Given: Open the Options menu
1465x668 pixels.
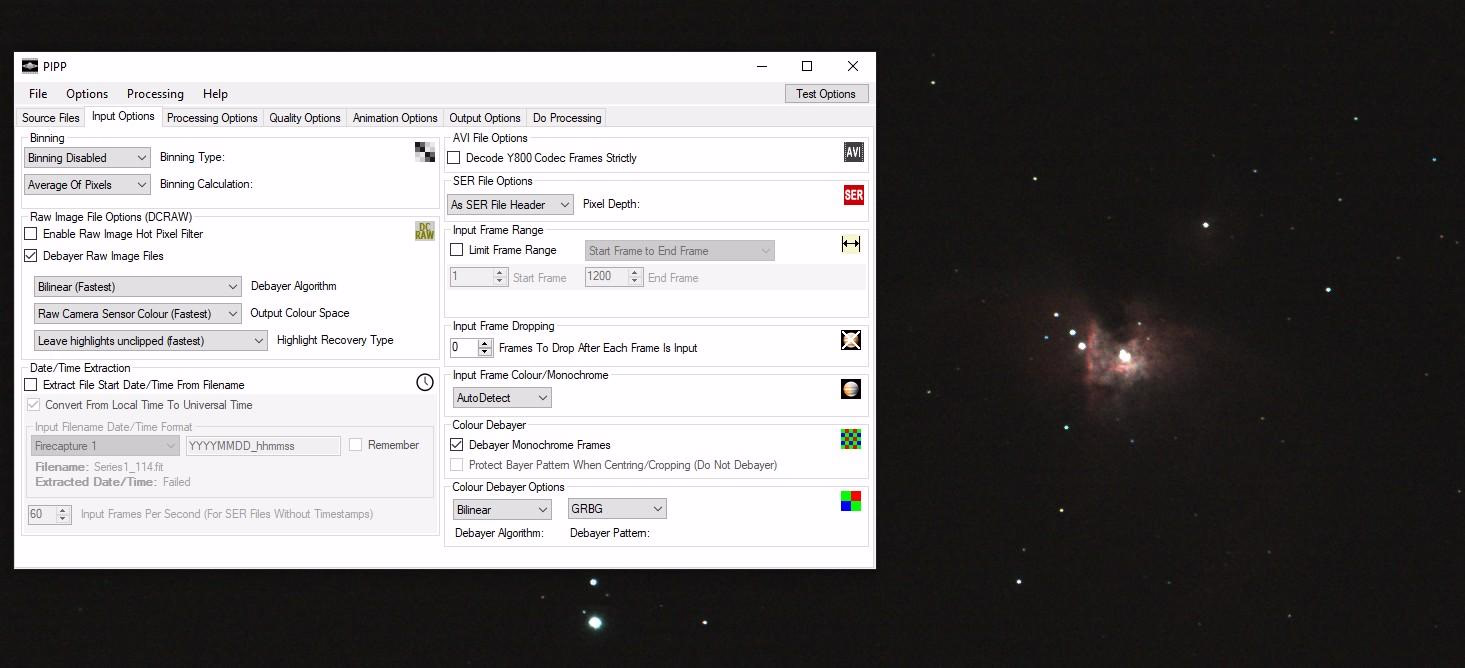Looking at the screenshot, I should click(x=87, y=94).
